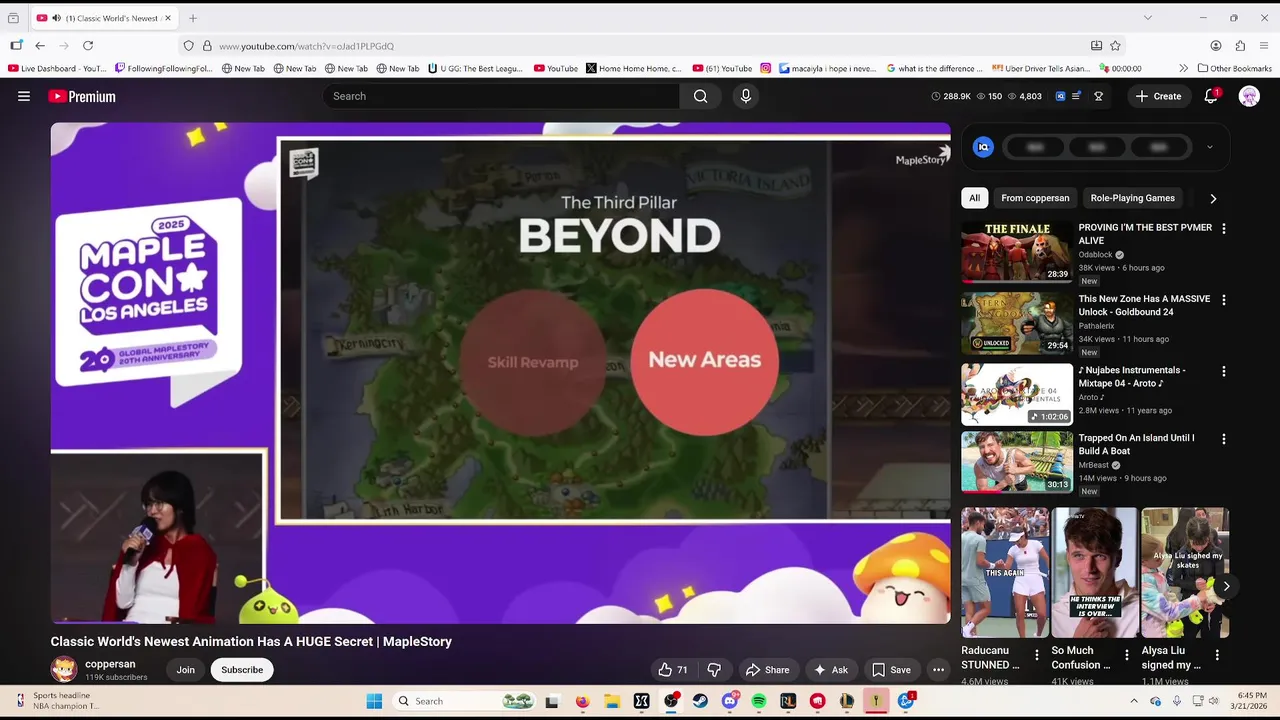Screen dimensions: 1280x720
Task: Dislike the video with thumbs down
Action: pos(714,670)
